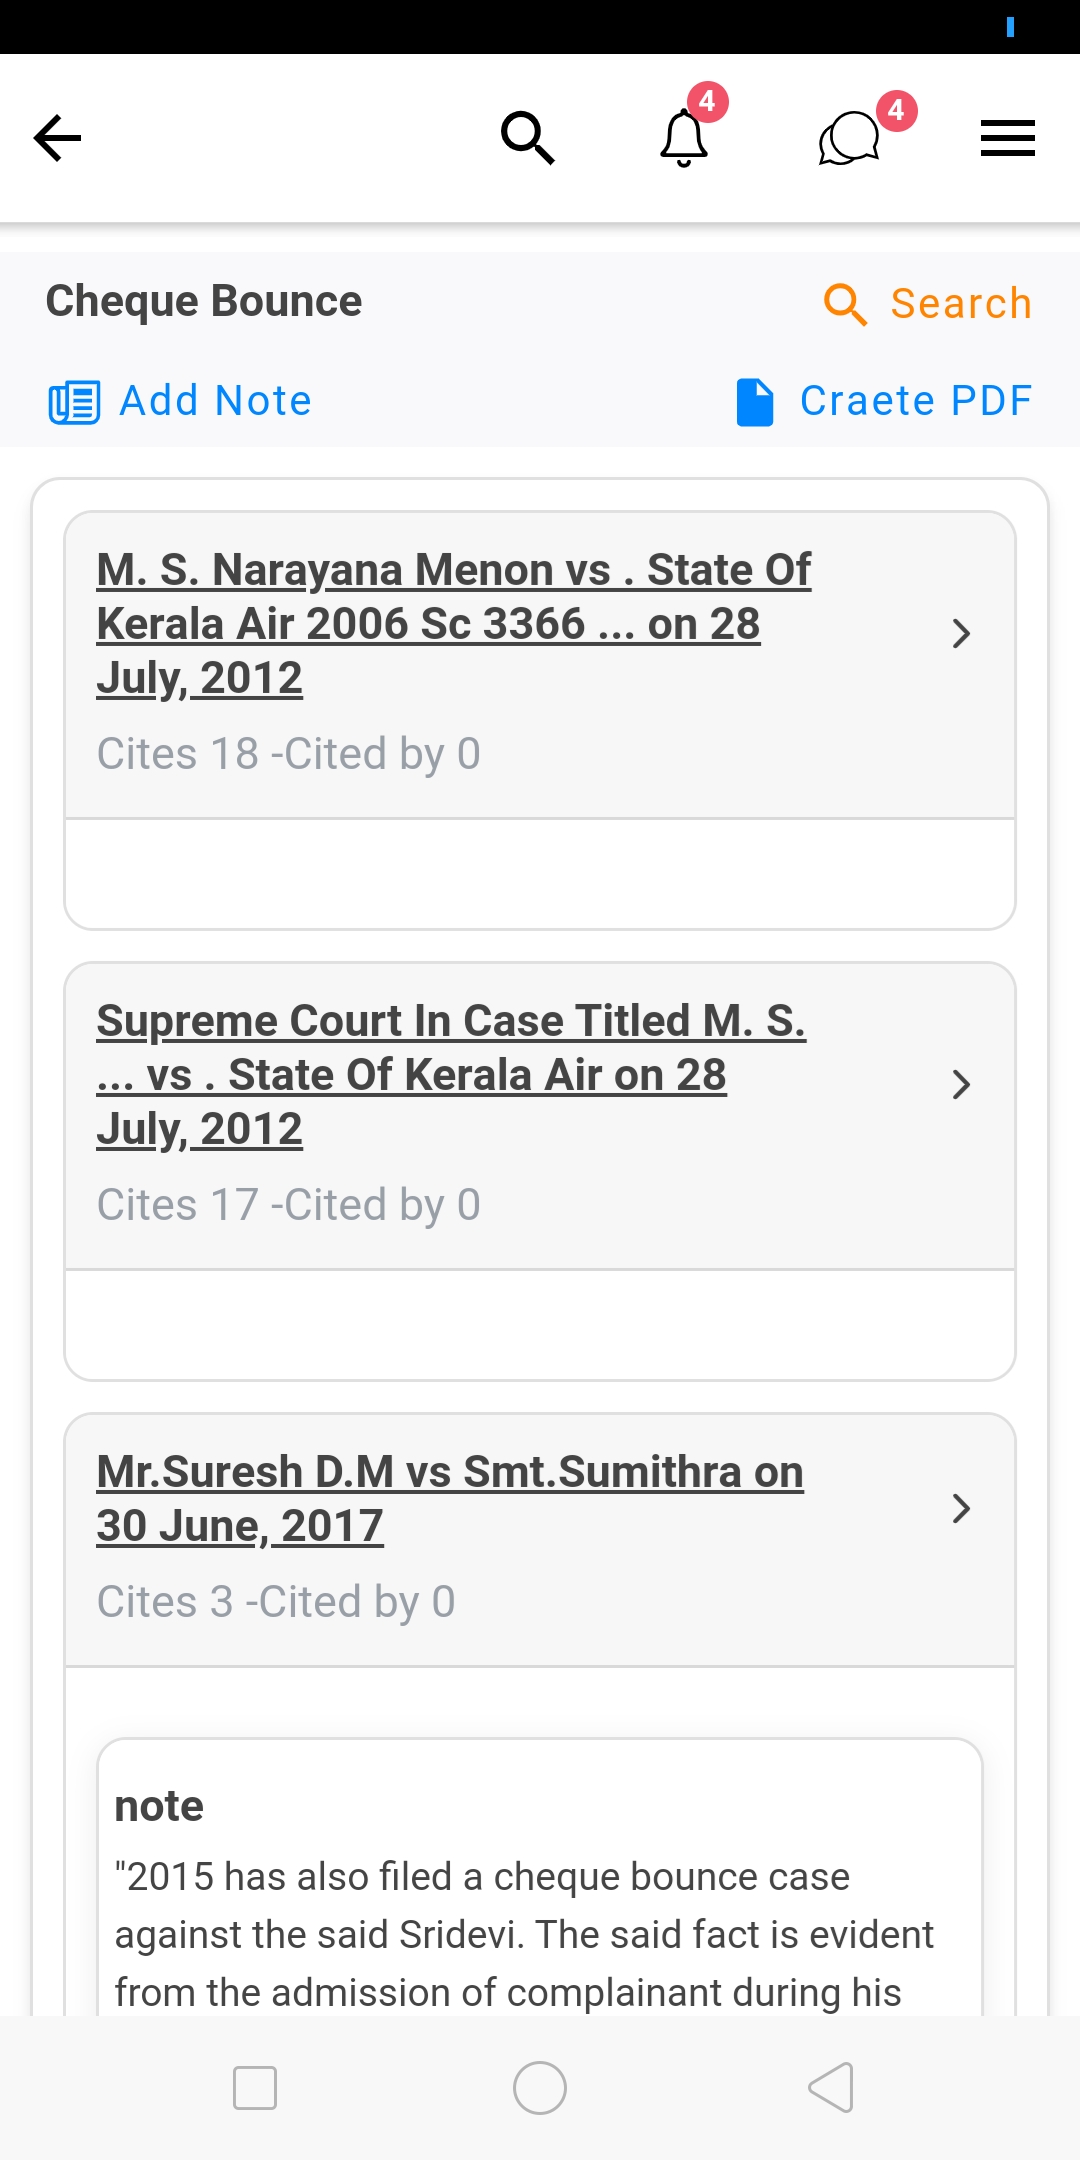Open M. S. Narayana Menon vs State Of Kerala link
Screen dimensions: 1080x2160
(x=453, y=623)
